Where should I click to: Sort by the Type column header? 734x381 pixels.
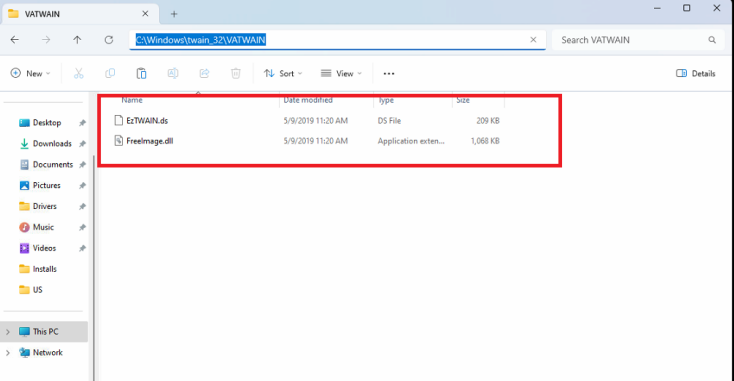386,100
